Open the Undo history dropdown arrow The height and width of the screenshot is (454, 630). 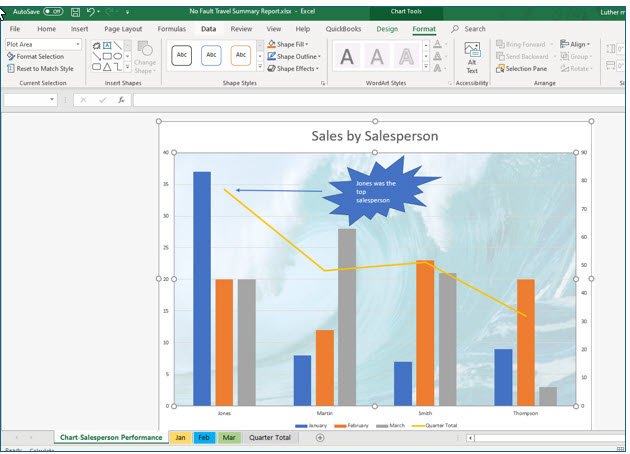point(99,12)
